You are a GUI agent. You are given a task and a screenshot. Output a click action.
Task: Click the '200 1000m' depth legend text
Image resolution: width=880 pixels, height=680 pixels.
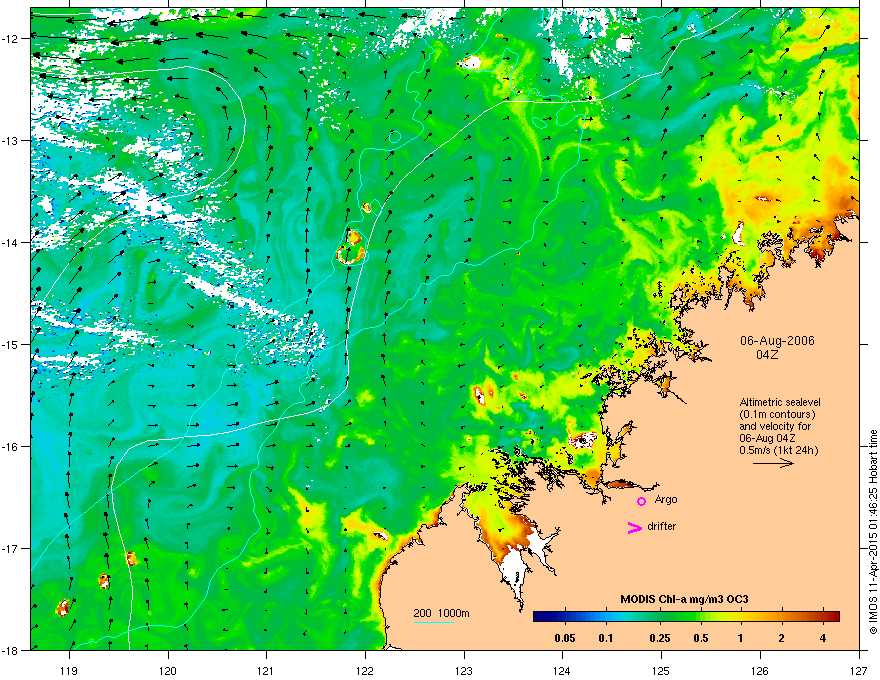point(441,613)
